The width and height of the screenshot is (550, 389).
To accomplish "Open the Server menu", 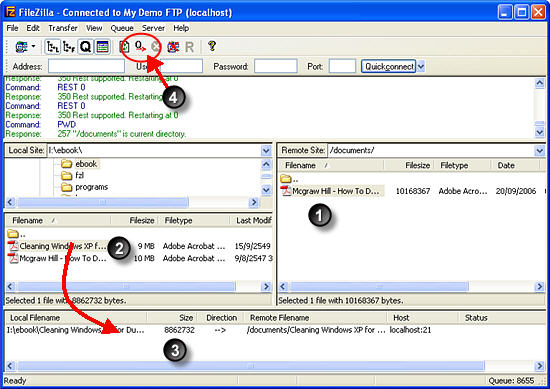I will click(153, 28).
